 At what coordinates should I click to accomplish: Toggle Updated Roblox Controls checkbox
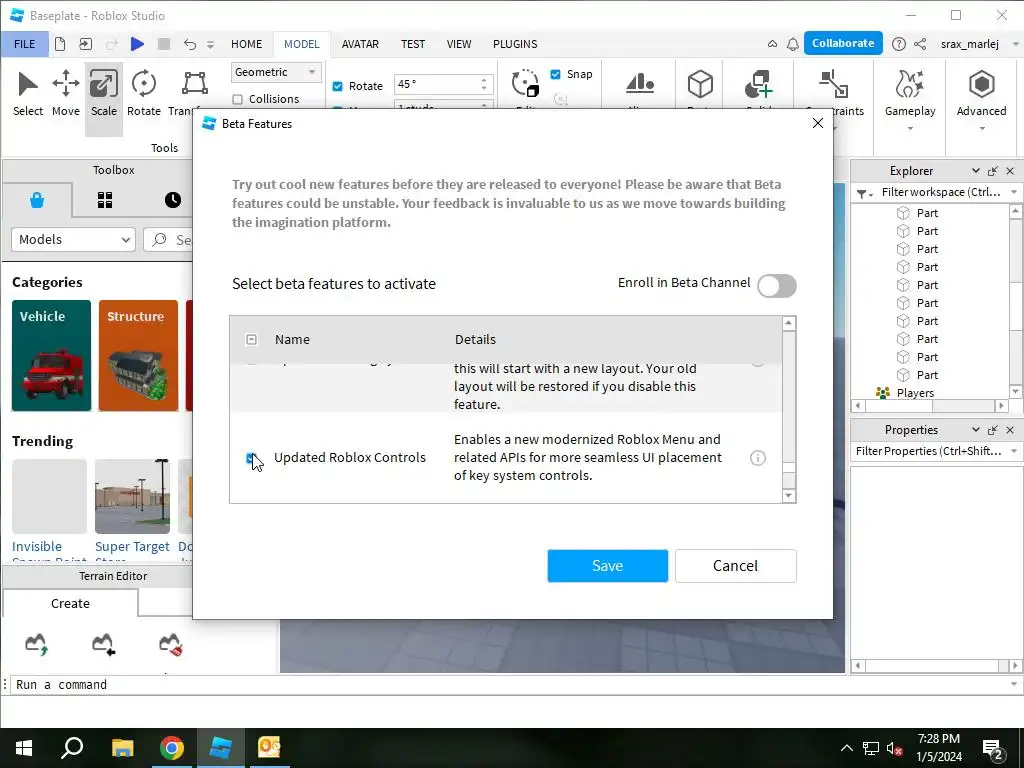pyautogui.click(x=251, y=458)
